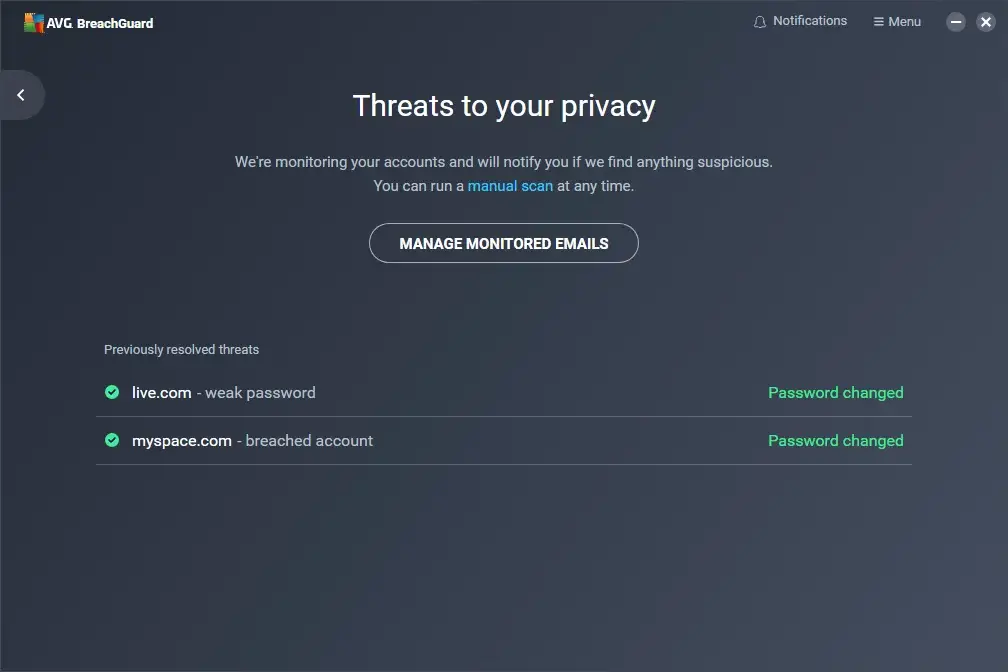Click the 'Previously resolved threats' label
The image size is (1008, 672).
click(181, 350)
